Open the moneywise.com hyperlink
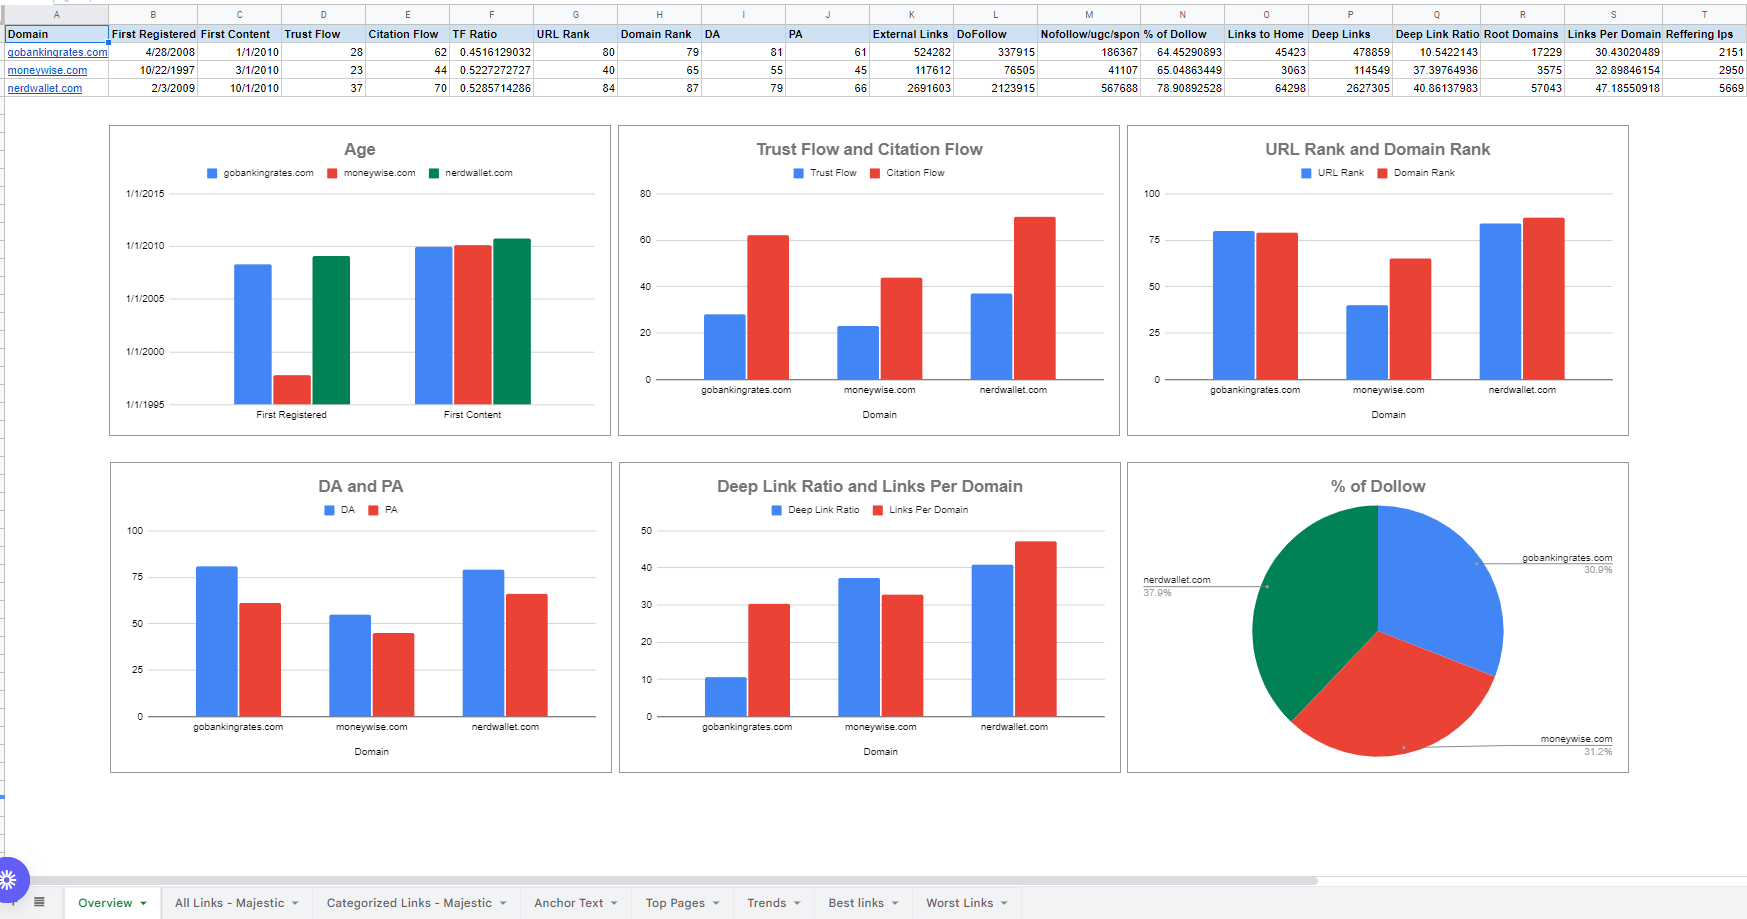1747x919 pixels. click(47, 70)
